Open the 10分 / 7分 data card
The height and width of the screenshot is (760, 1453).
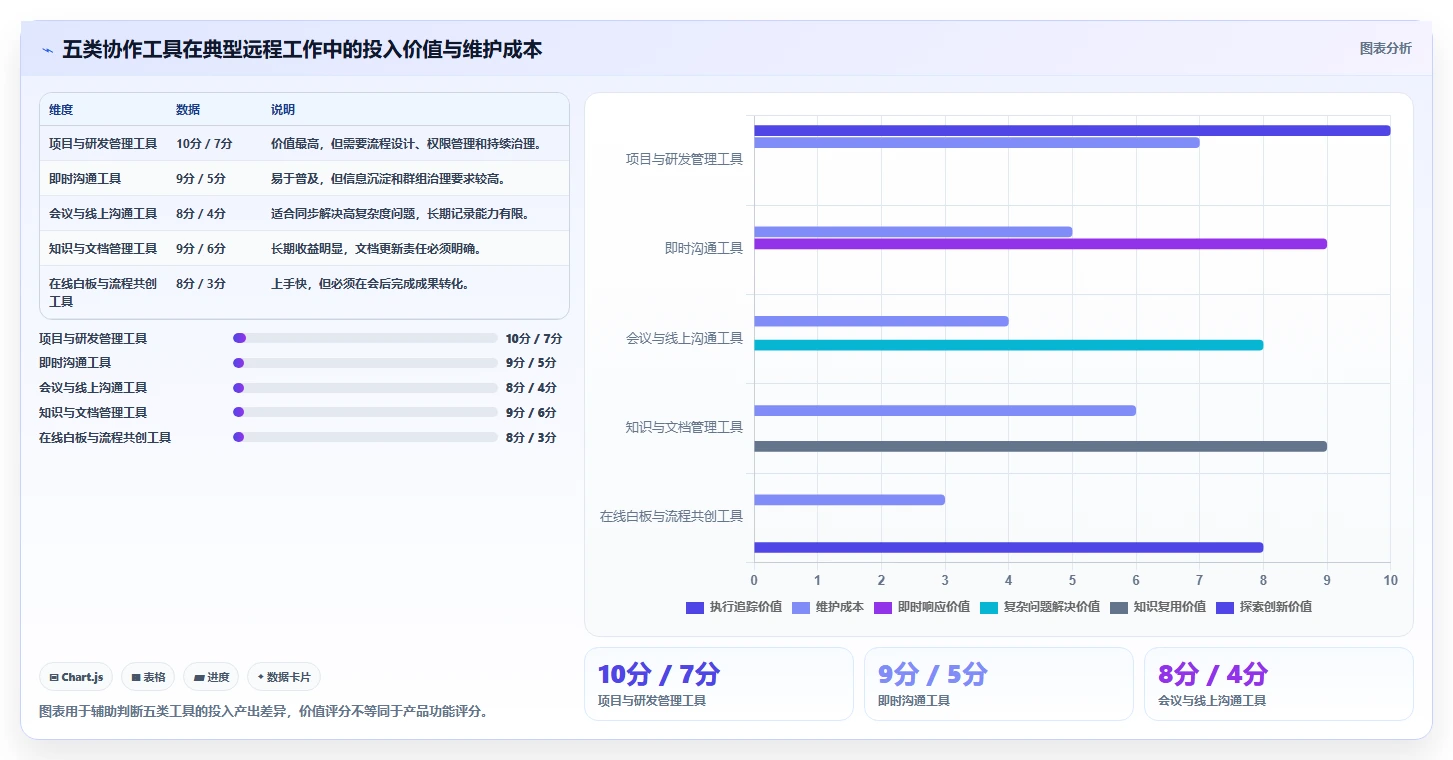pyautogui.click(x=718, y=684)
